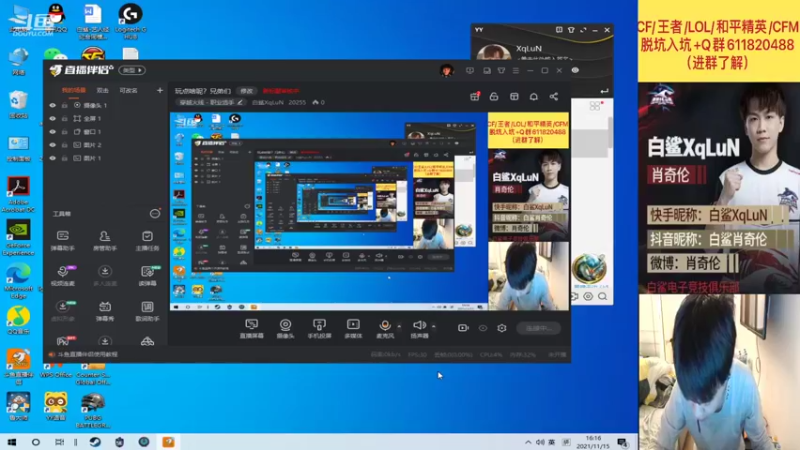800x450 pixels.
Task: Open the 房管助手 tool
Action: (105, 241)
